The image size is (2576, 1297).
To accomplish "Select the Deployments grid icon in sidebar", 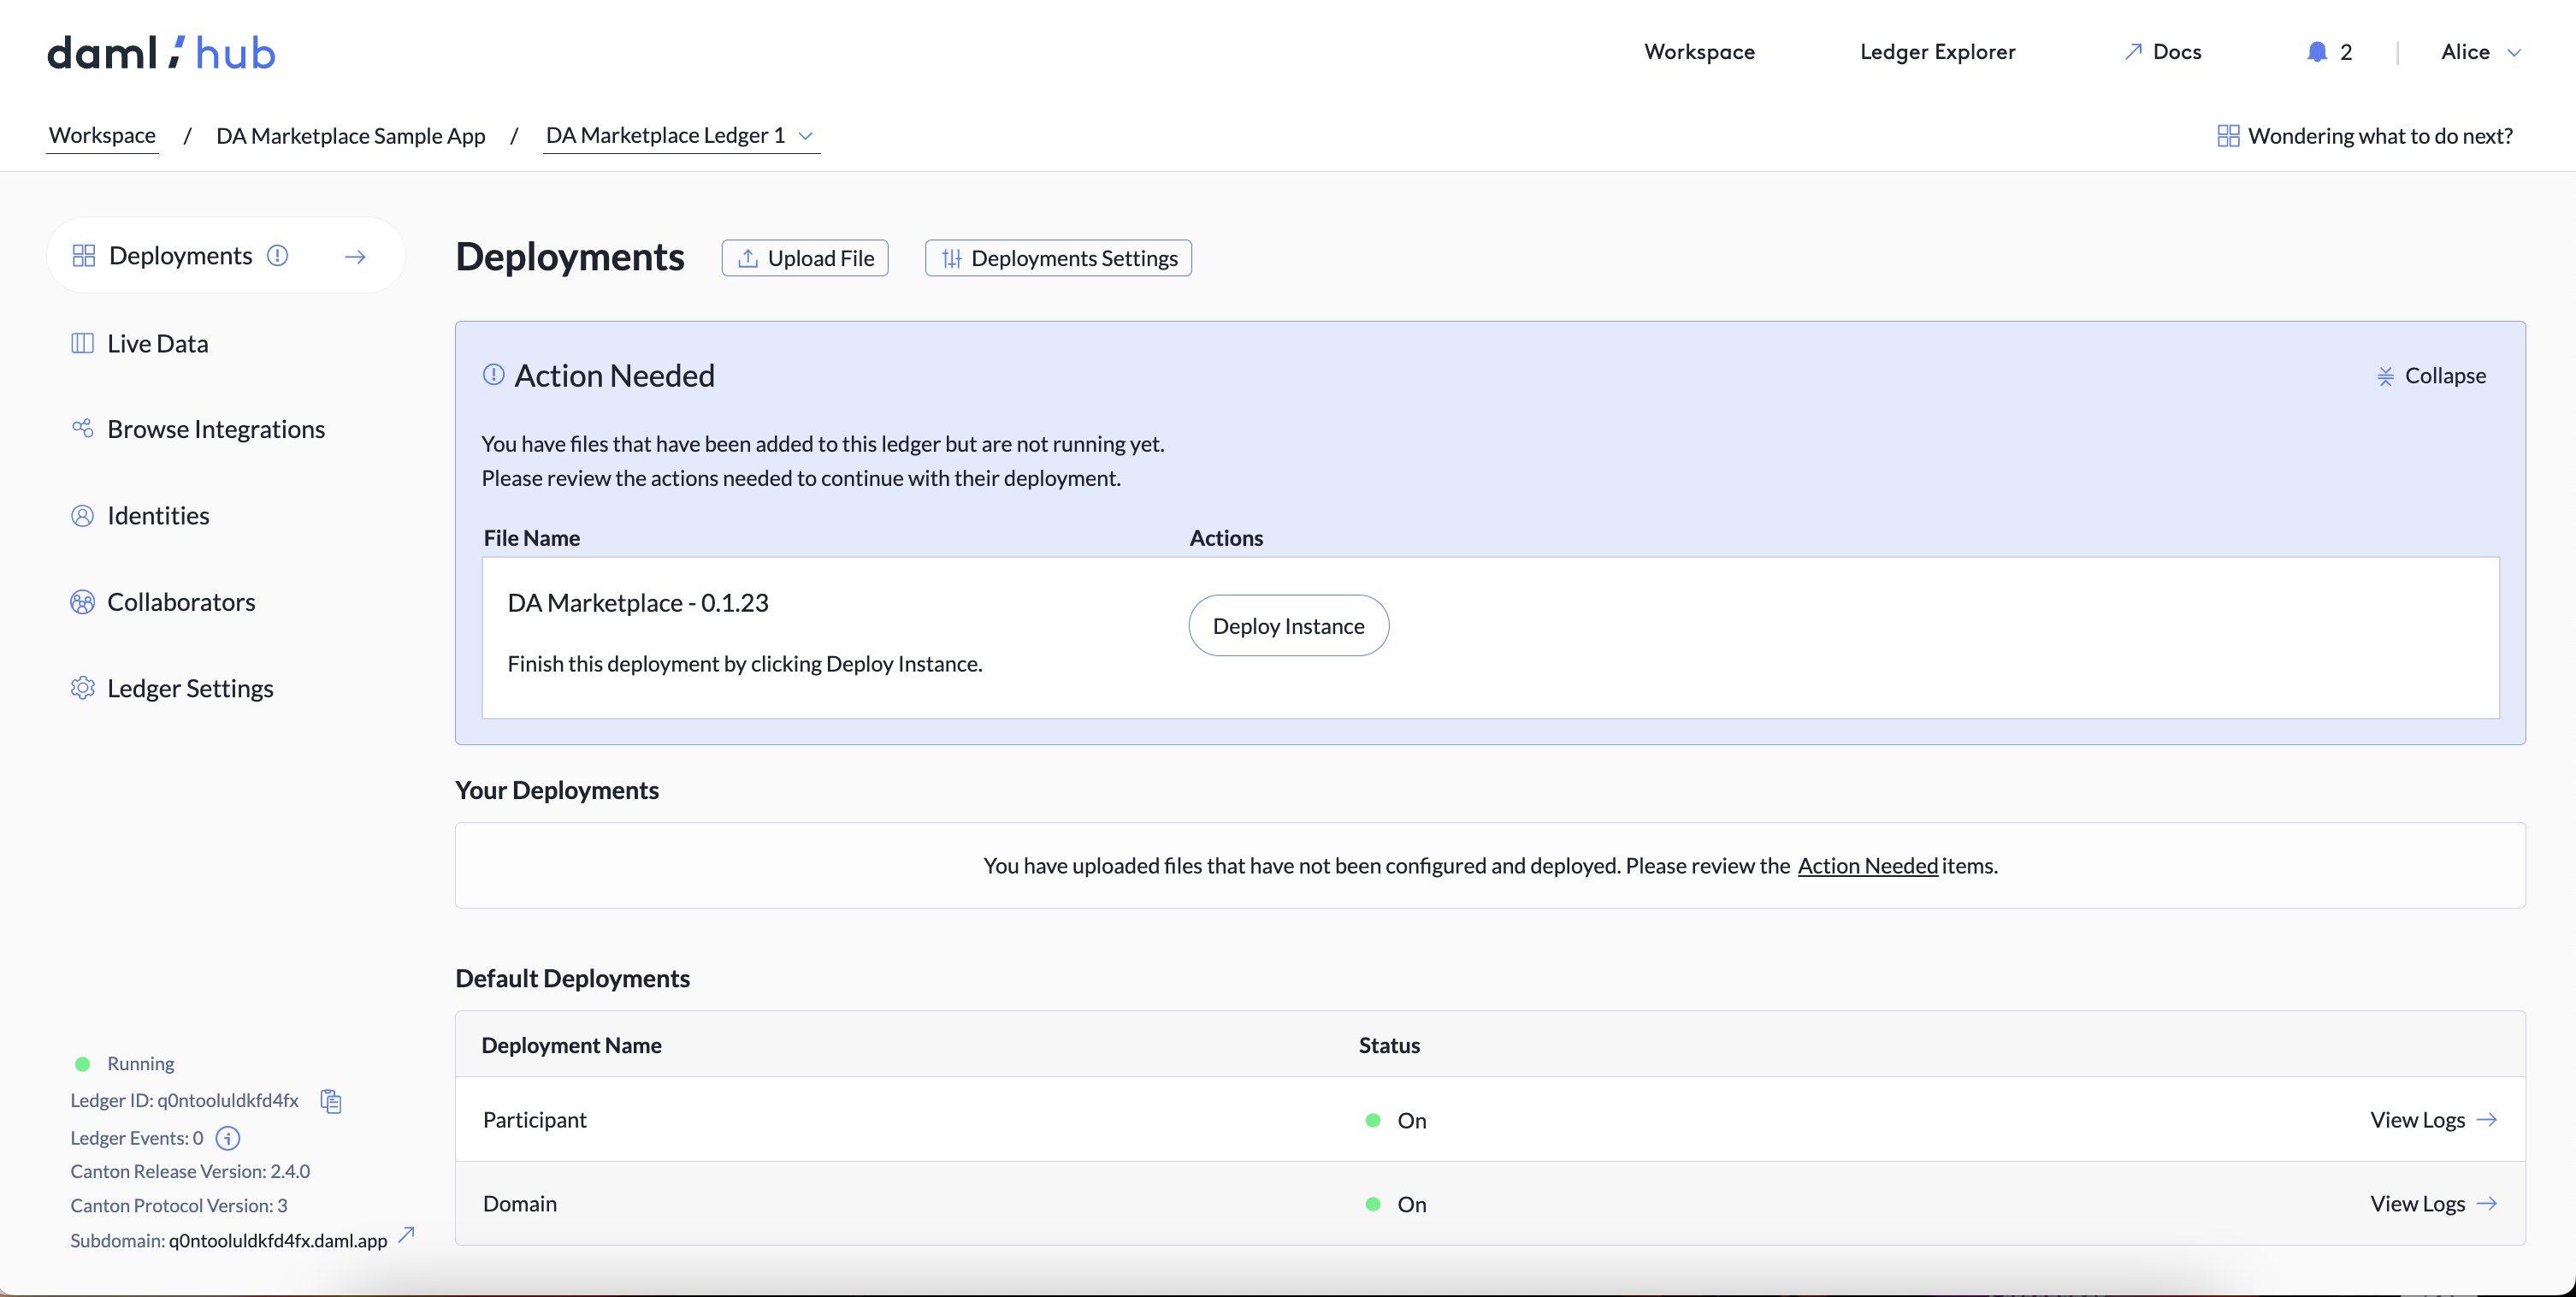I will pos(84,255).
